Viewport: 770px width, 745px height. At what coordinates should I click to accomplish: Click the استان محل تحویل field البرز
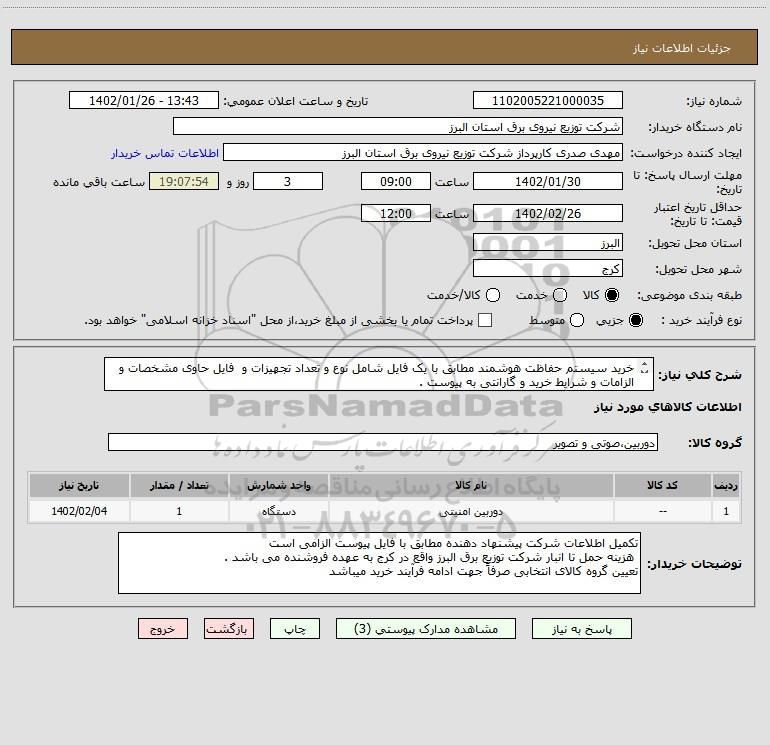(548, 243)
